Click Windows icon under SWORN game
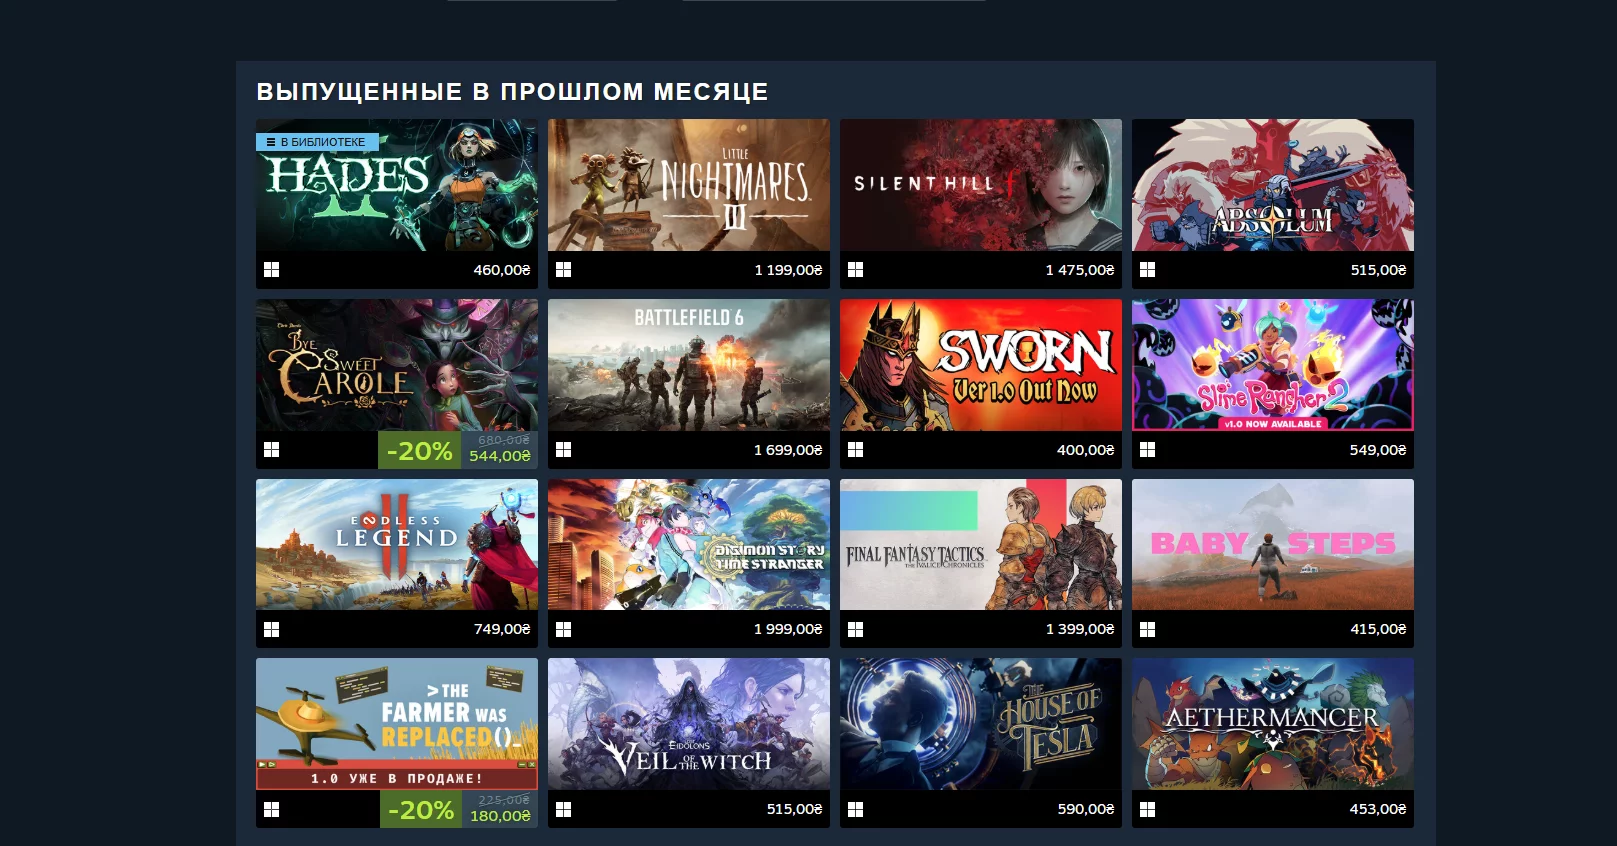The height and width of the screenshot is (846, 1617). (x=855, y=450)
